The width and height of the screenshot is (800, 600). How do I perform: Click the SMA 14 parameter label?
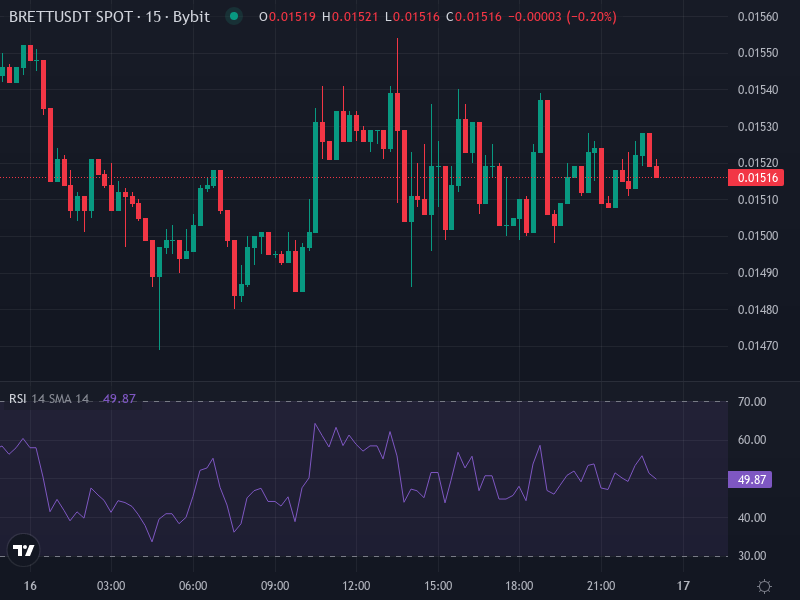click(68, 398)
